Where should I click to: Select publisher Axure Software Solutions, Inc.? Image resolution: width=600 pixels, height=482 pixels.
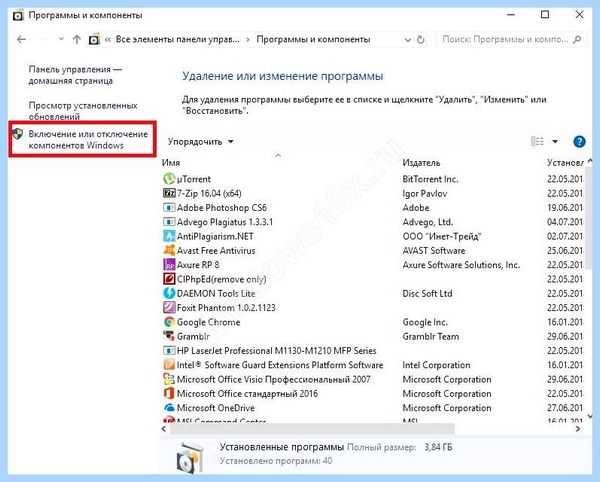(461, 265)
